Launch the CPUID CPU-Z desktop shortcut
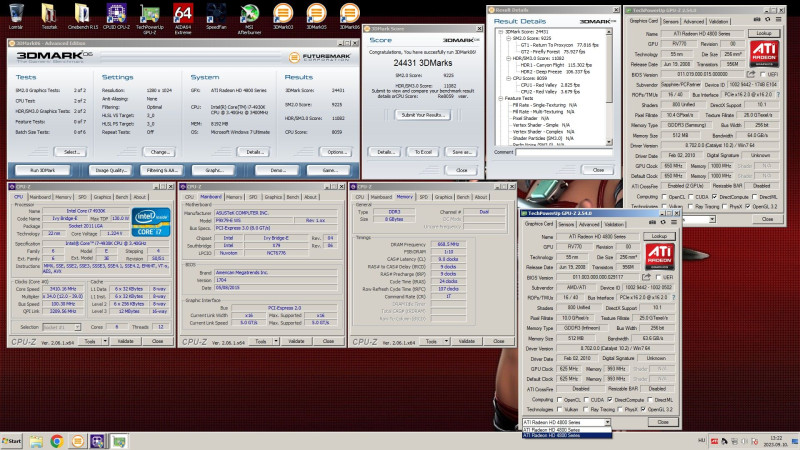 (116, 16)
